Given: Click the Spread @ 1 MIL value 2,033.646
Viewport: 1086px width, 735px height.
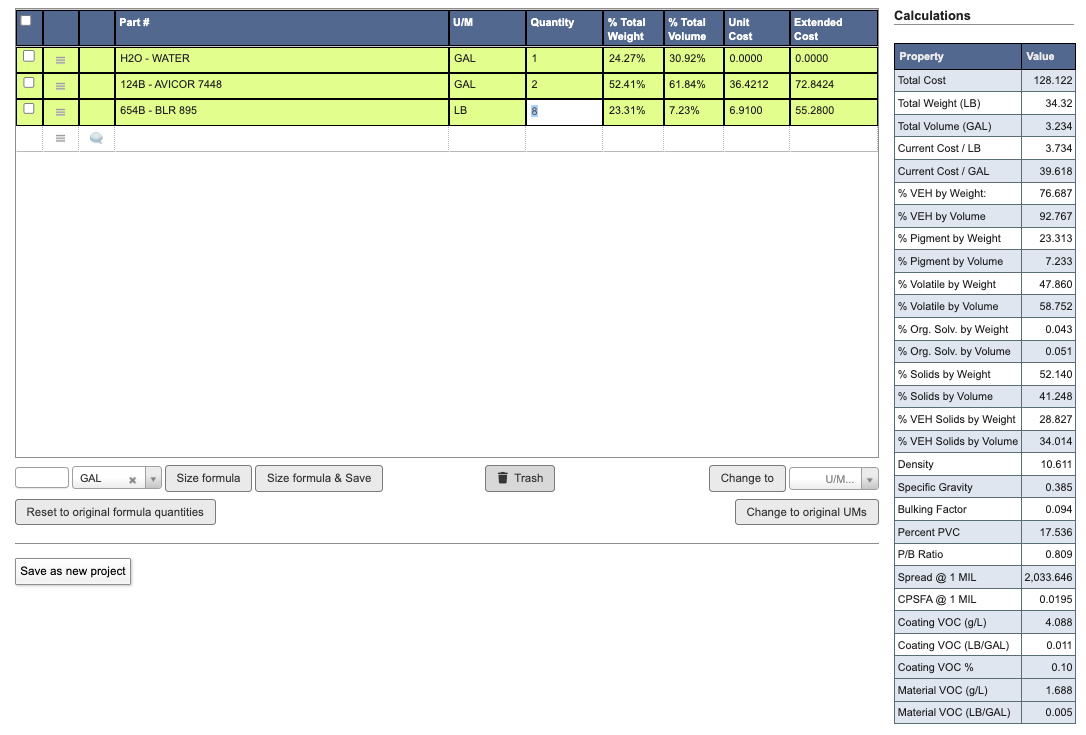Looking at the screenshot, I should click(1048, 577).
